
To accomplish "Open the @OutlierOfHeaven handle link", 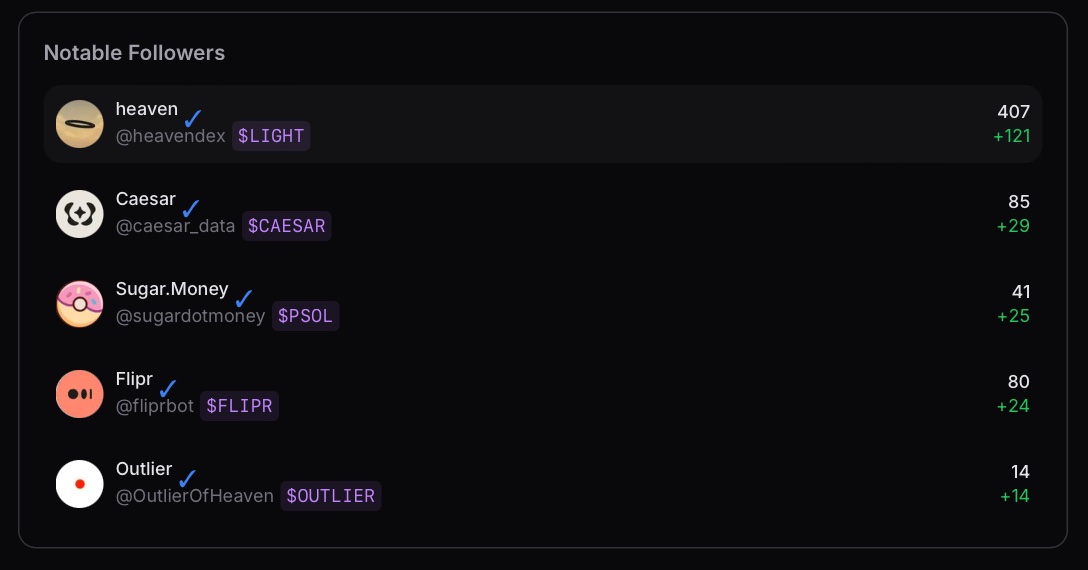I will click(195, 496).
